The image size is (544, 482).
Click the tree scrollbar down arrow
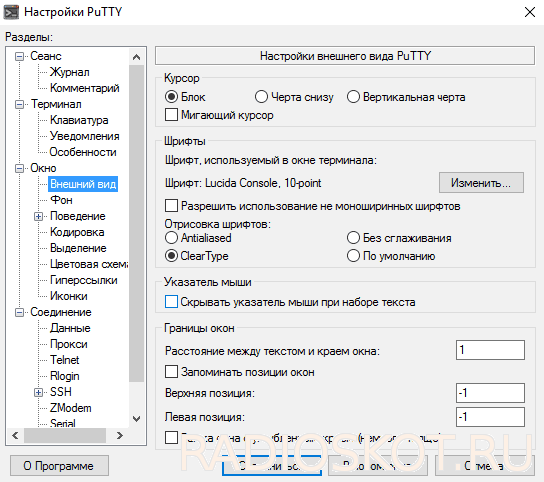[x=137, y=419]
